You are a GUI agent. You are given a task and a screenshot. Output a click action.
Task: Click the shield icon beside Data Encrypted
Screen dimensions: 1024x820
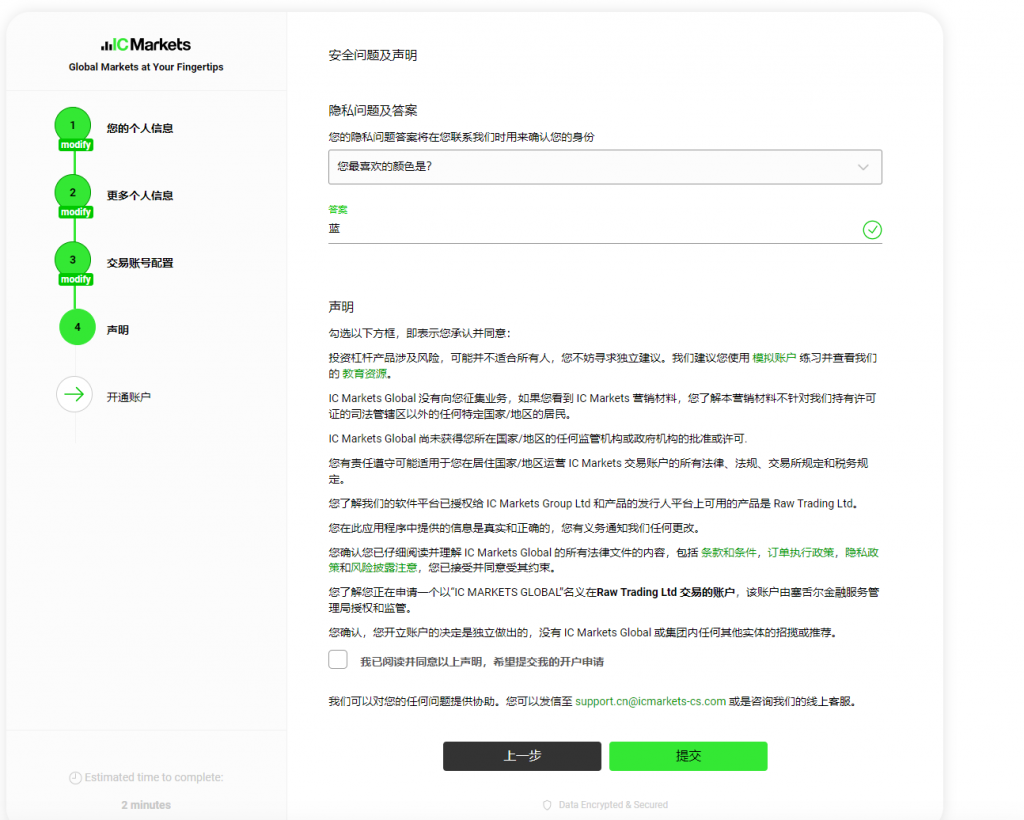pos(547,805)
